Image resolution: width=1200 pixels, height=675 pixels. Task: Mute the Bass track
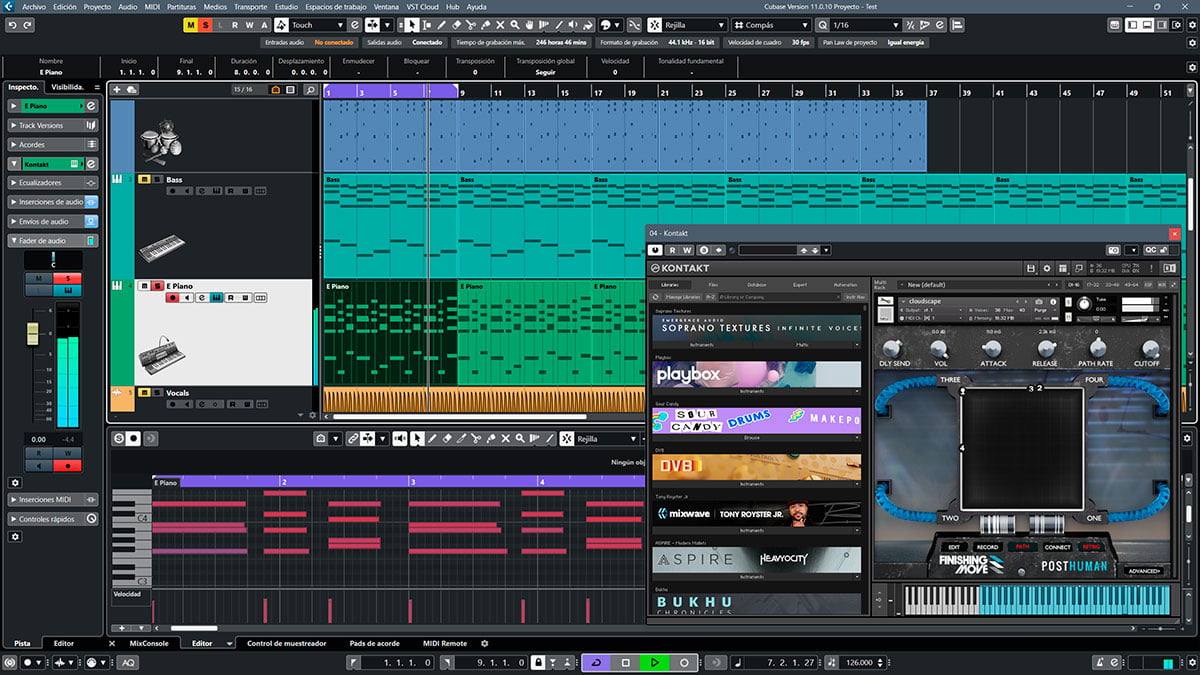(144, 180)
